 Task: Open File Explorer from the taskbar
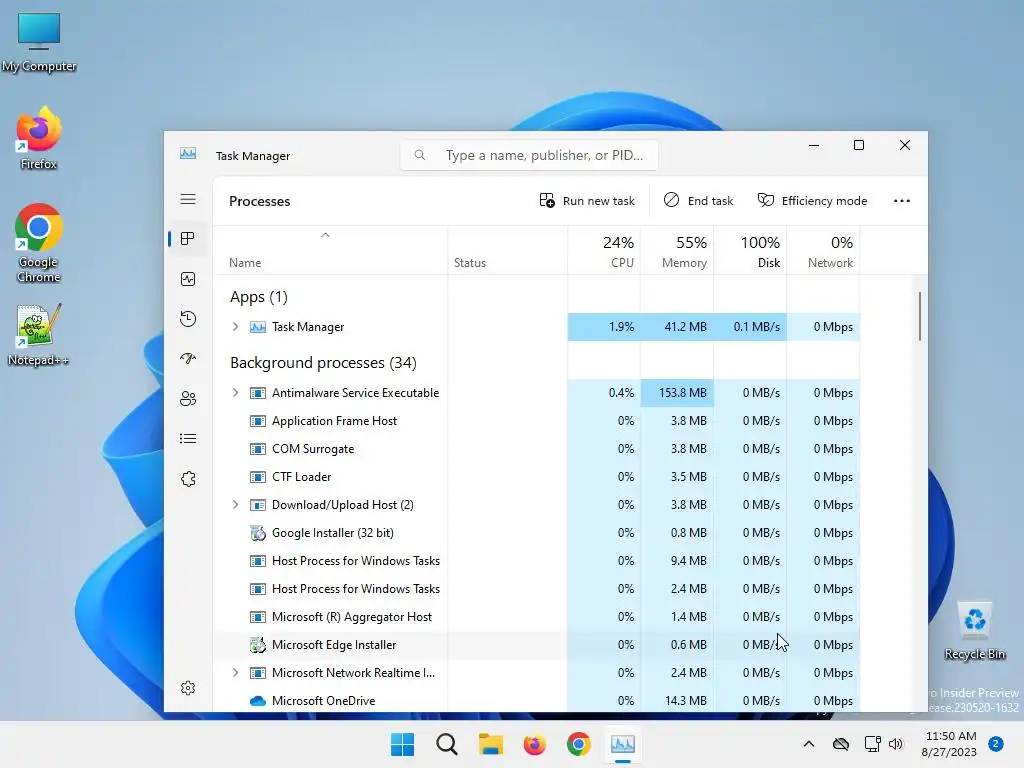(x=490, y=744)
